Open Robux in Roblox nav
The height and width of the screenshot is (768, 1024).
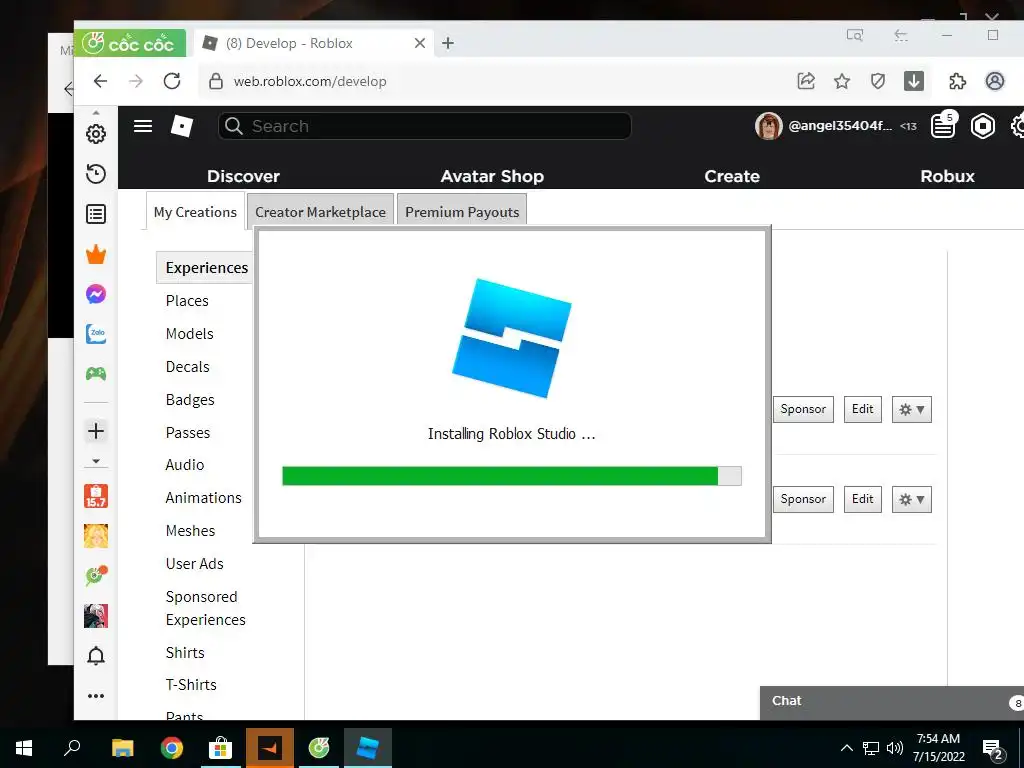tap(947, 176)
